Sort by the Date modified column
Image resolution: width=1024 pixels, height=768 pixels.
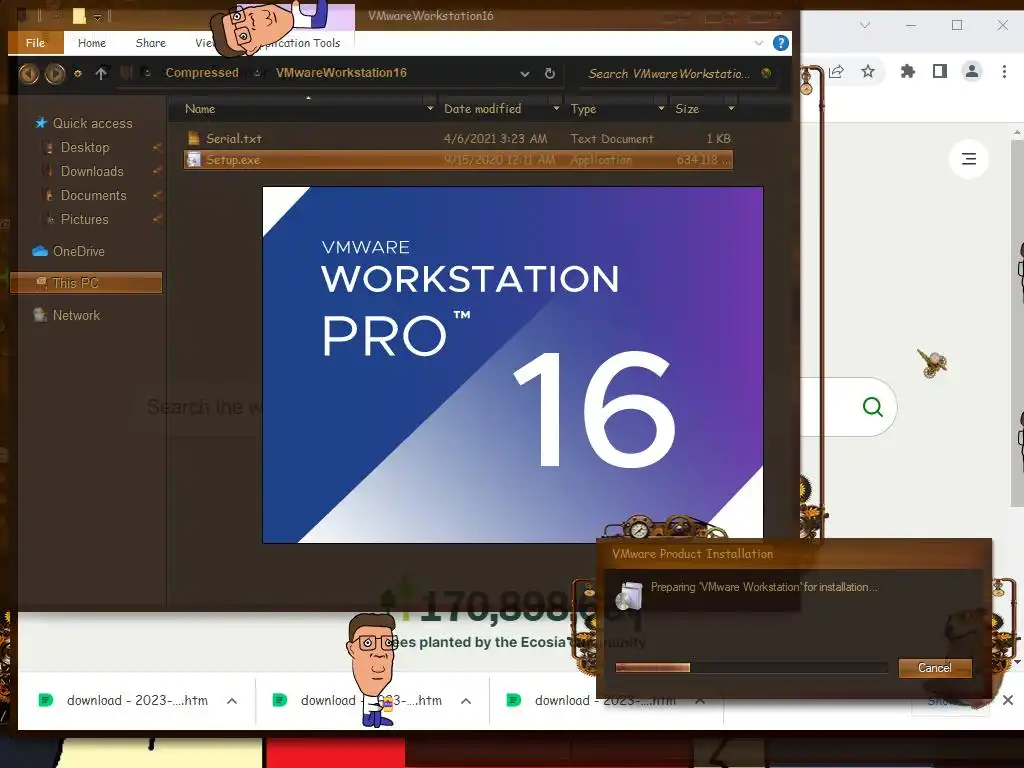pyautogui.click(x=483, y=109)
